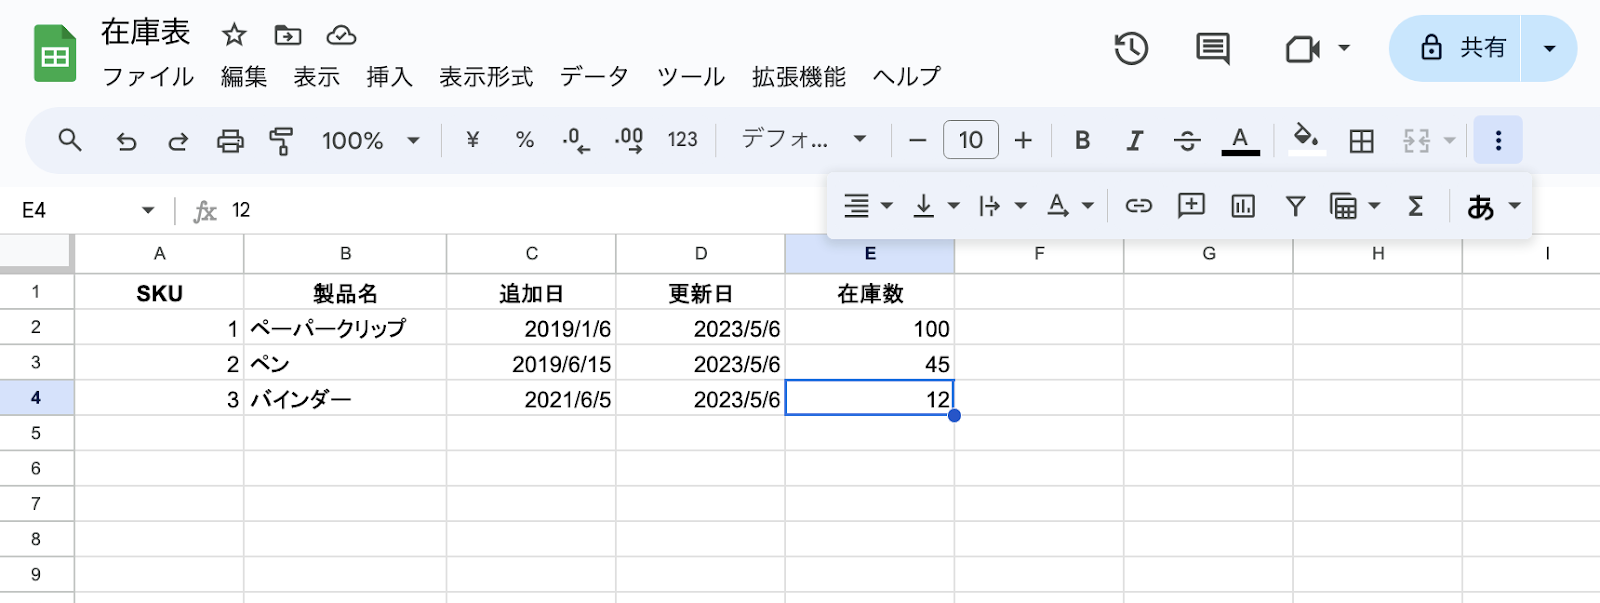Open the horizontal align dropdown
1600x603 pixels.
(x=867, y=206)
